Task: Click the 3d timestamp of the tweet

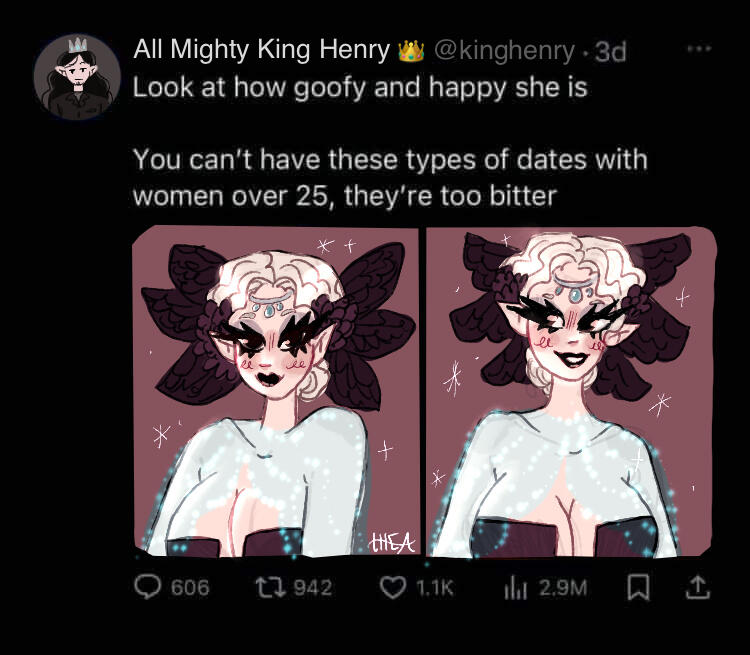Action: point(610,50)
